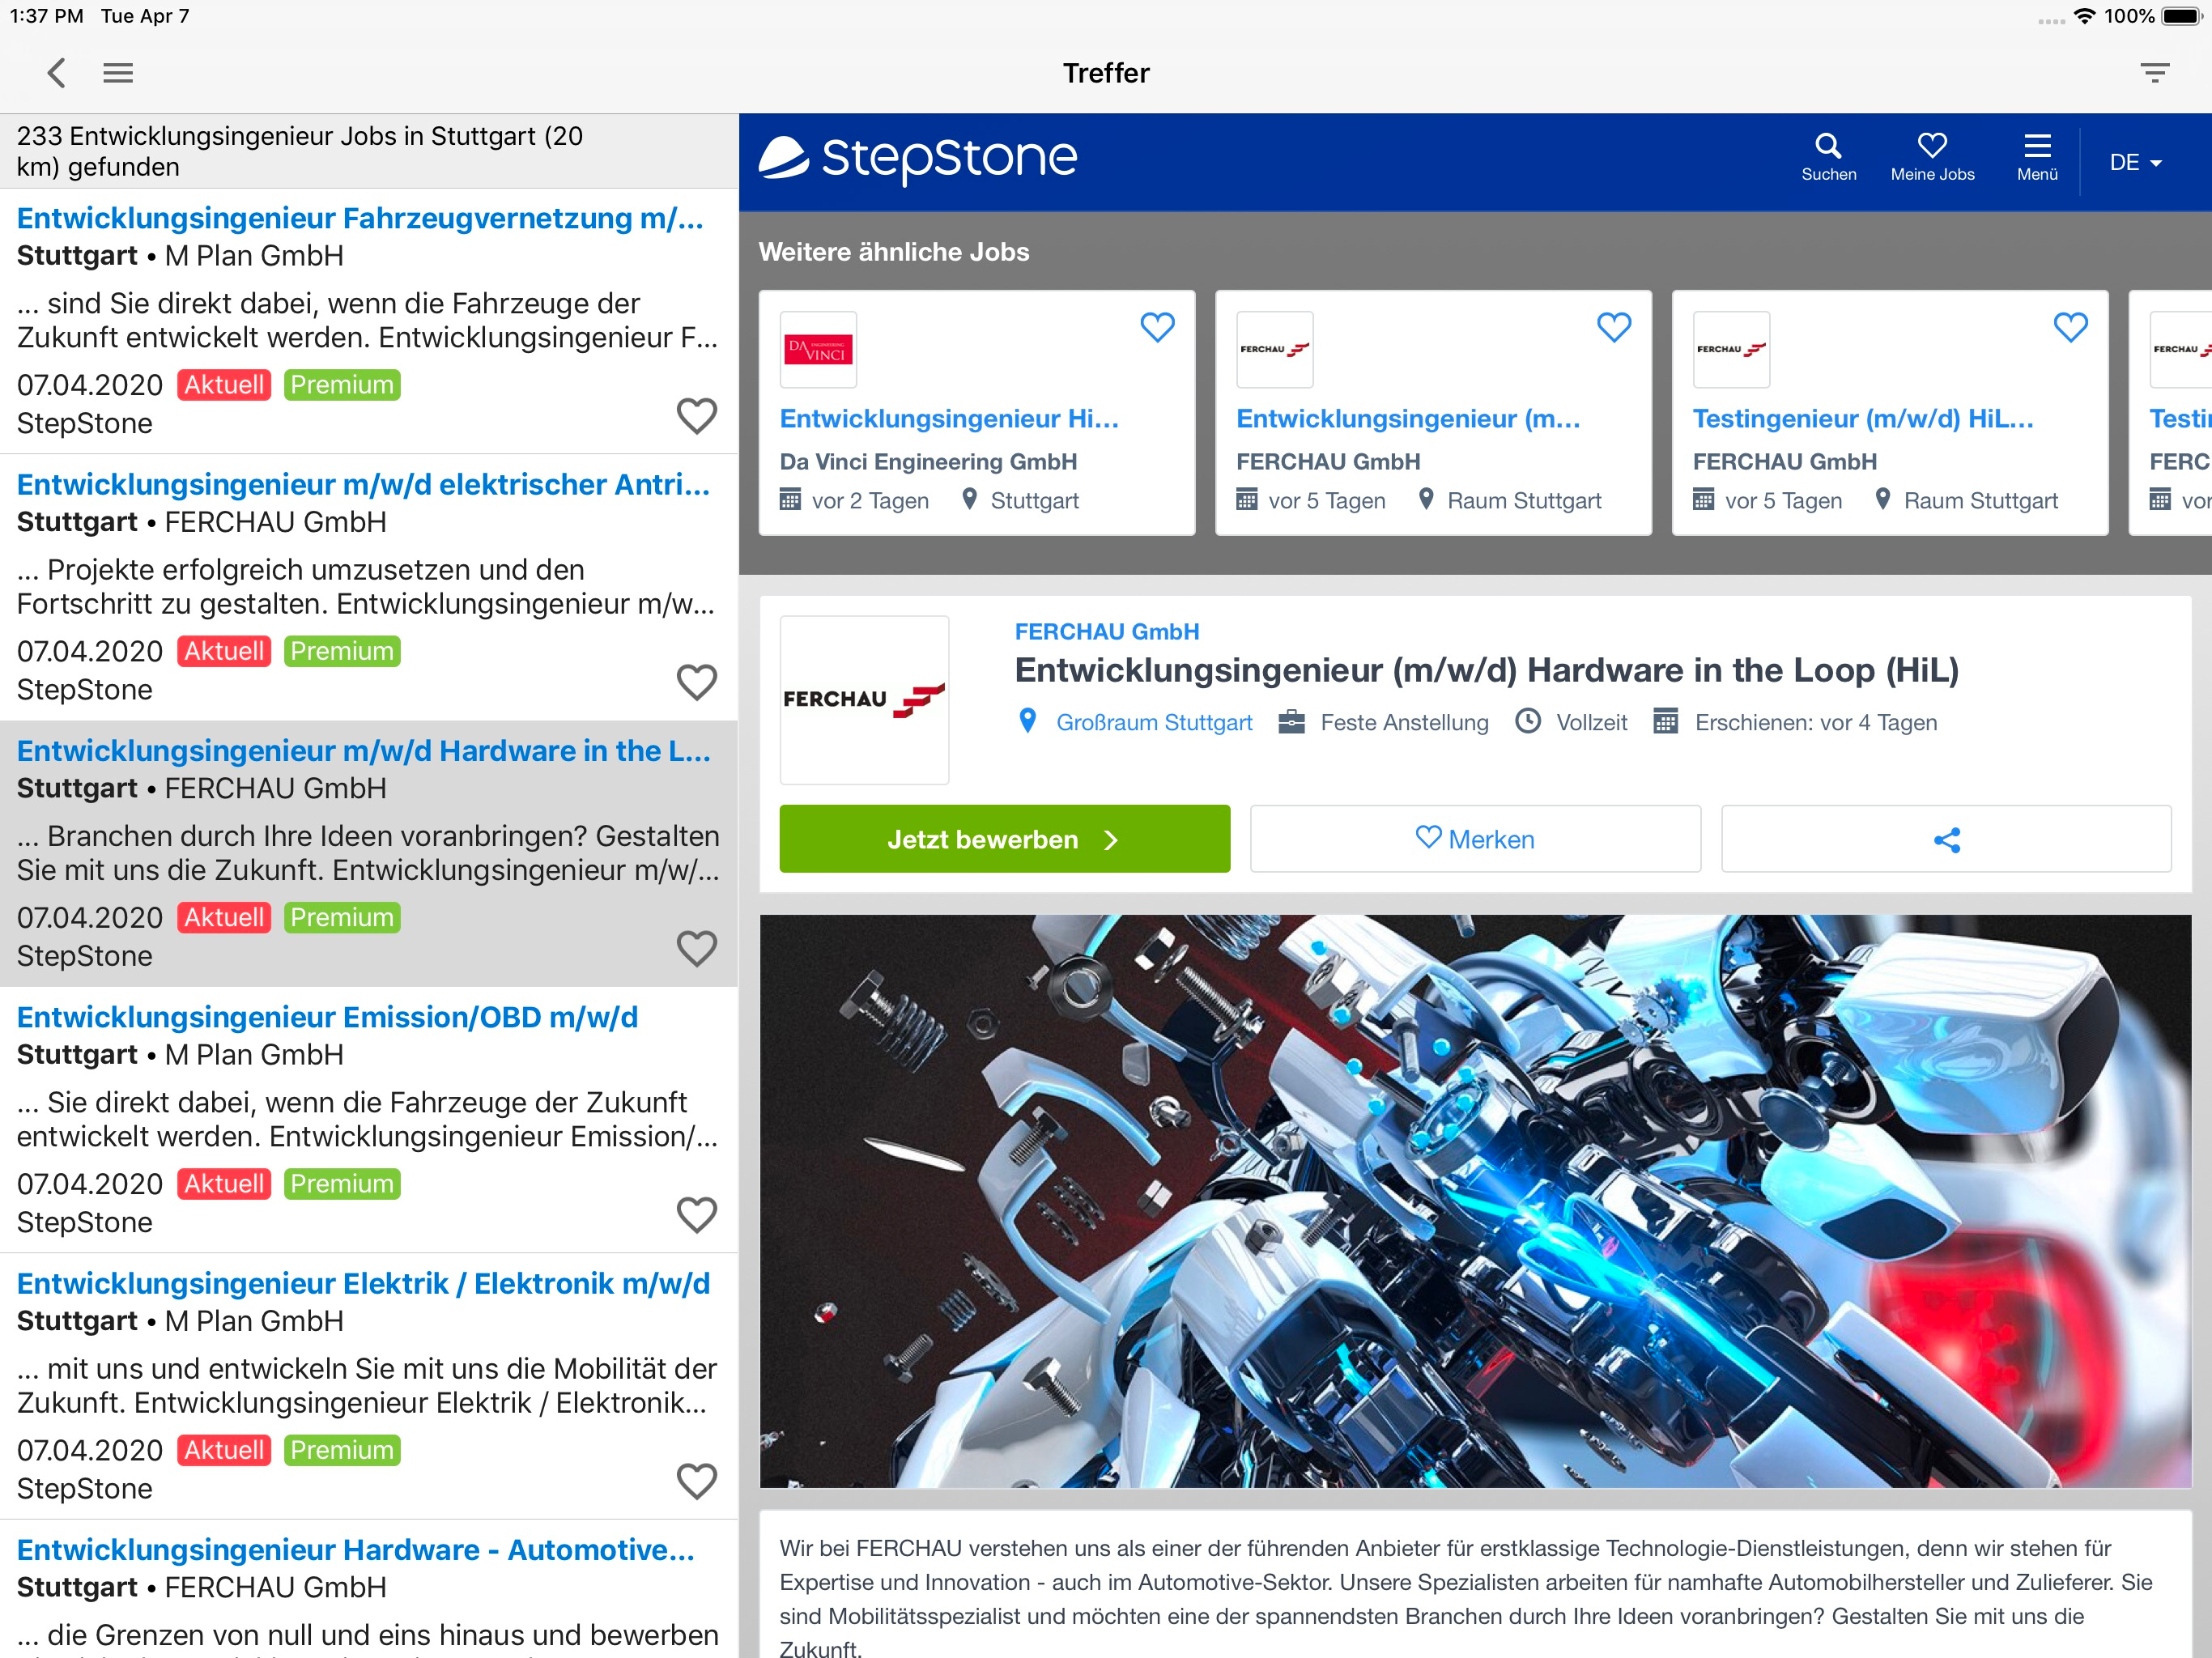The width and height of the screenshot is (2212, 1658).
Task: Open similar job Entwicklungsingenieur Hi... by Da Vinci
Action: (x=949, y=419)
